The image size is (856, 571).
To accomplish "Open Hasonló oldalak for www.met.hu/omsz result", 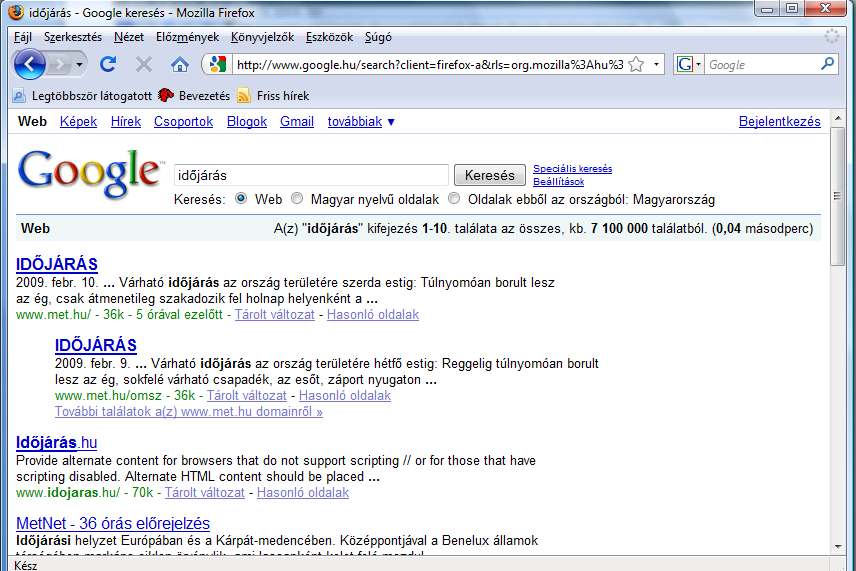I will click(345, 395).
